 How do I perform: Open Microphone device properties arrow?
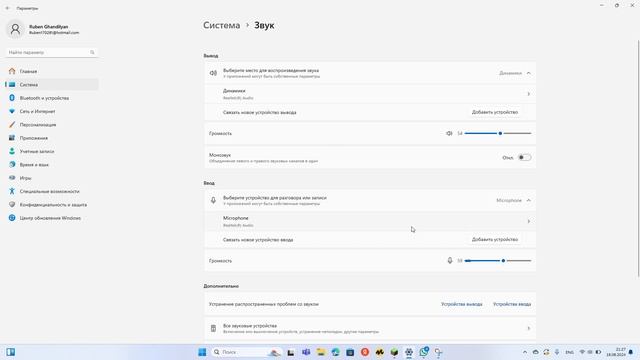pos(529,221)
